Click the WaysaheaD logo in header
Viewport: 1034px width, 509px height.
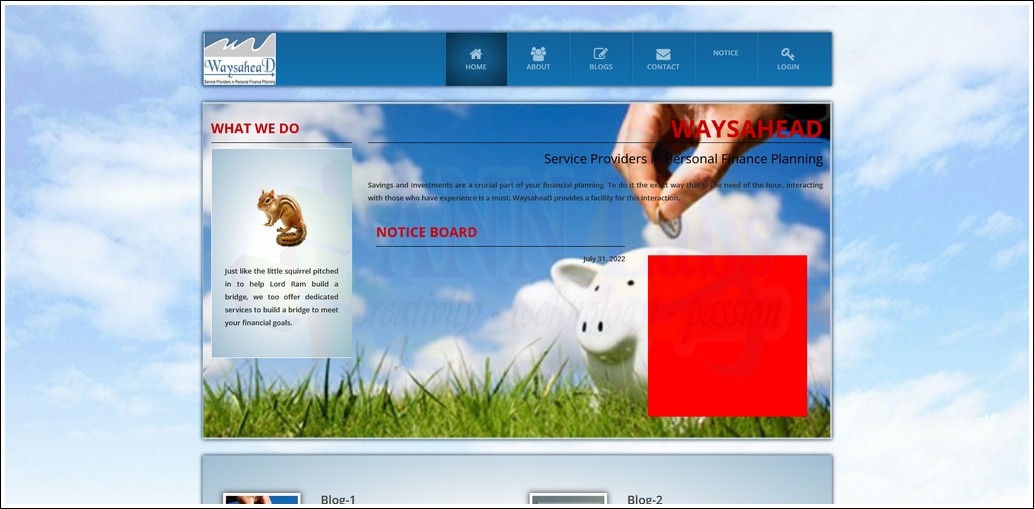[x=240, y=59]
